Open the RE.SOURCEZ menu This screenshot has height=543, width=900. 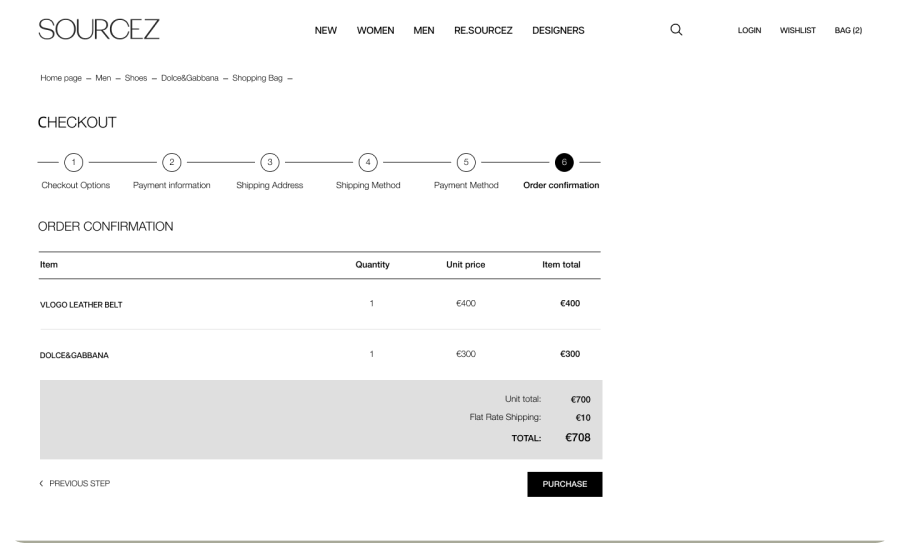coord(483,30)
